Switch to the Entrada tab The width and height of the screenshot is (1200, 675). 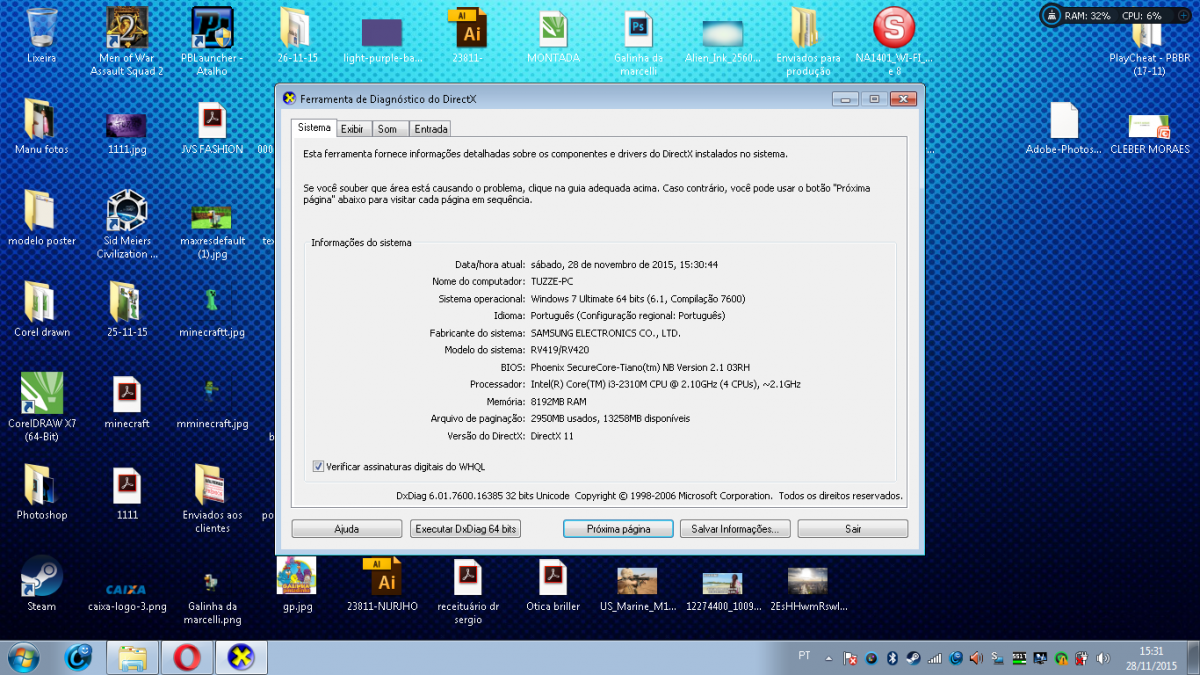(x=431, y=129)
